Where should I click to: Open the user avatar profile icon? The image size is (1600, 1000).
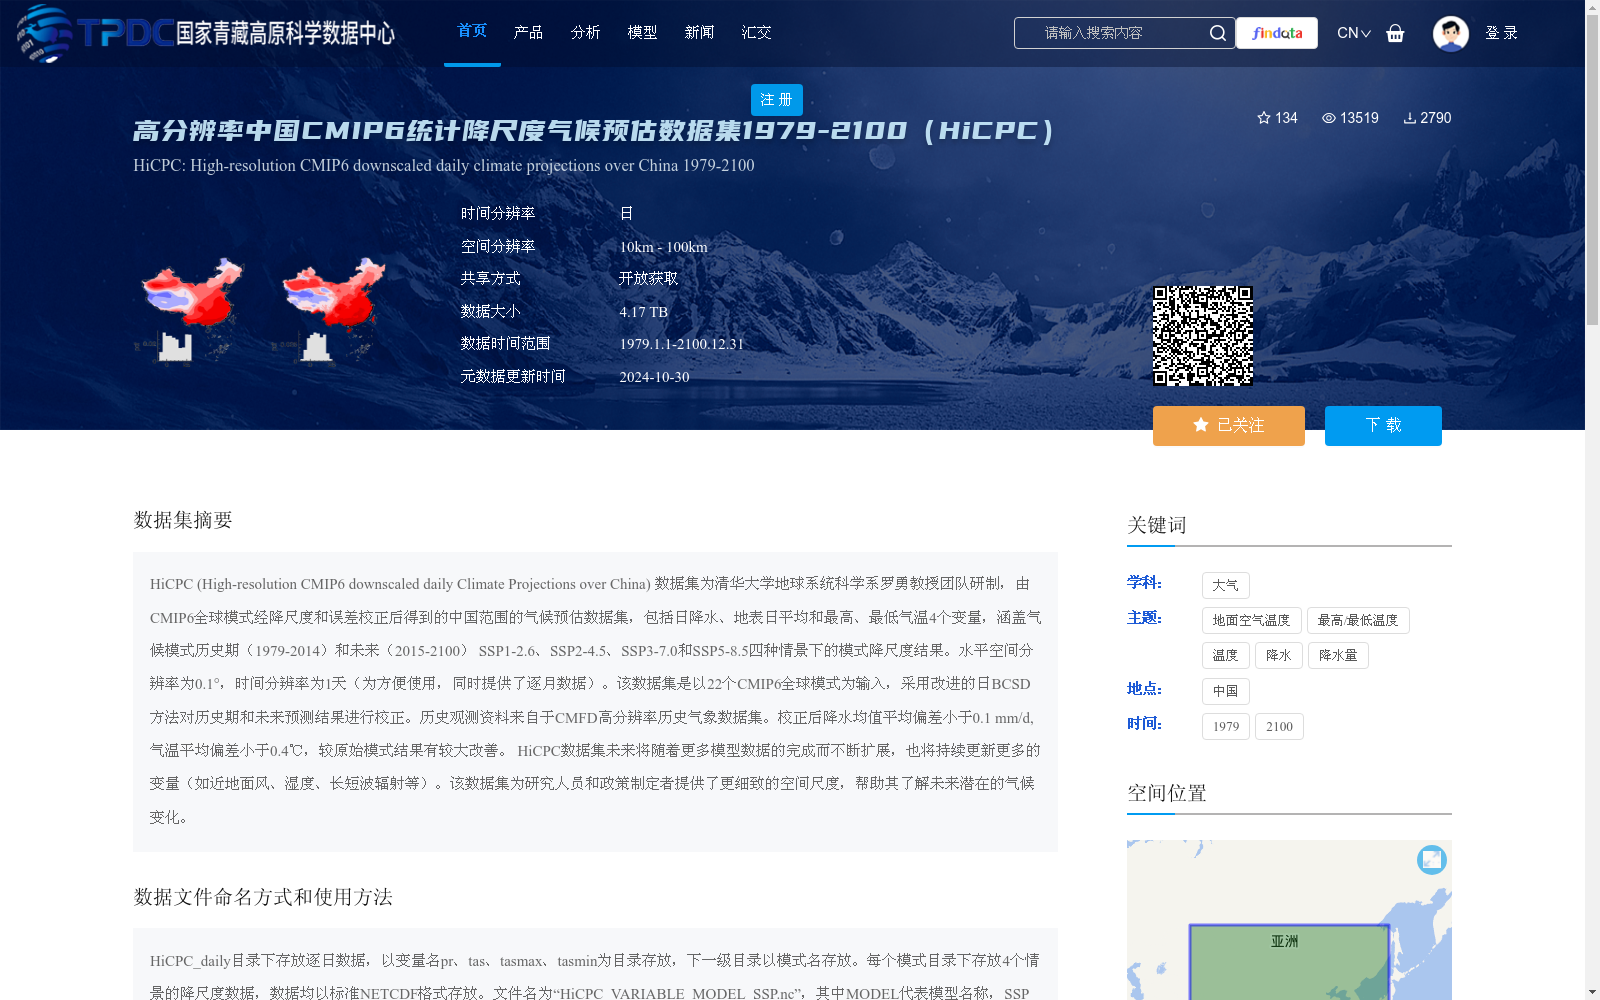(x=1450, y=33)
